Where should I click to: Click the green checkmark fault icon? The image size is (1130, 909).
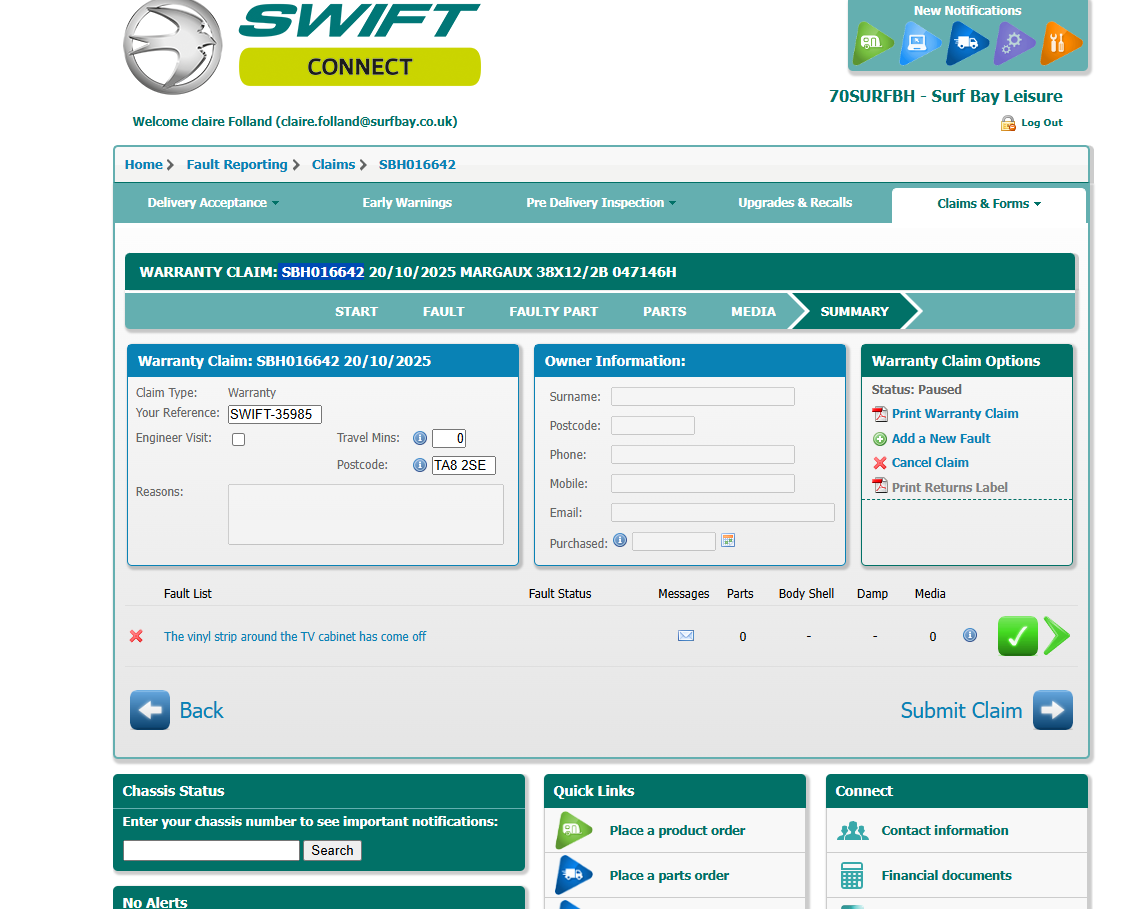pos(1017,636)
